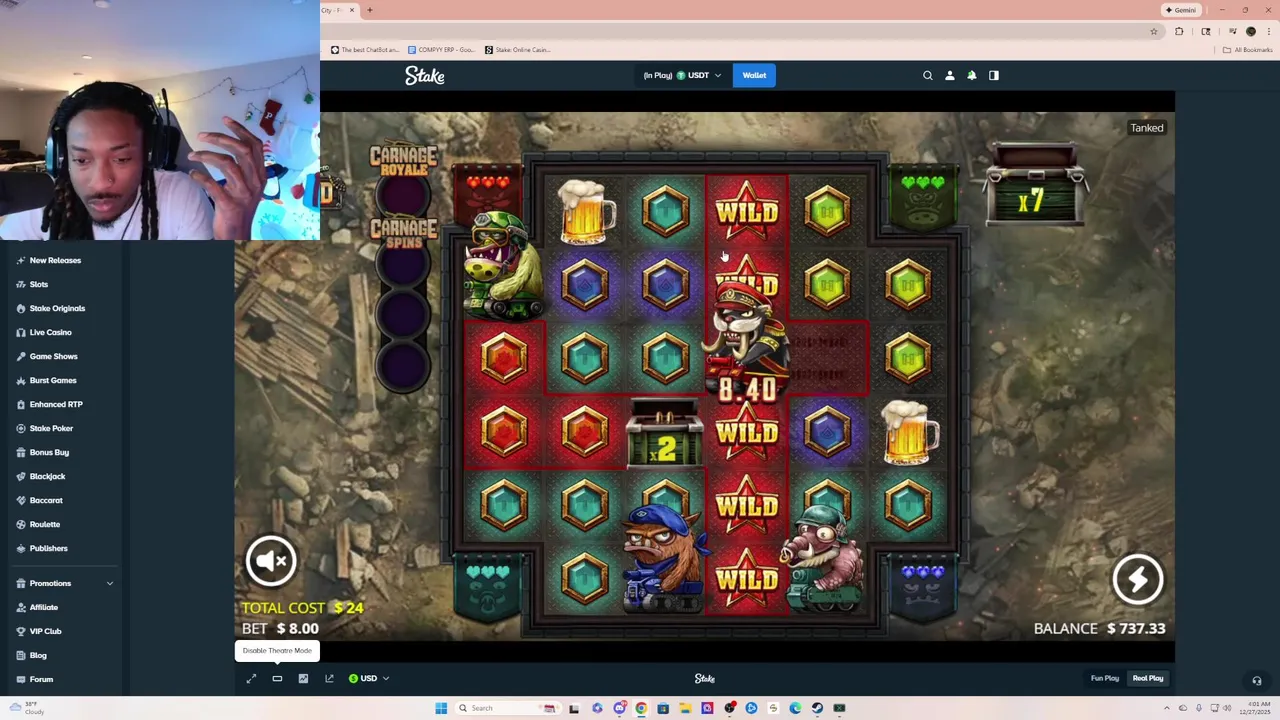Launch Gemini from the browser title bar
Viewport: 1280px width, 720px height.
[x=1181, y=10]
